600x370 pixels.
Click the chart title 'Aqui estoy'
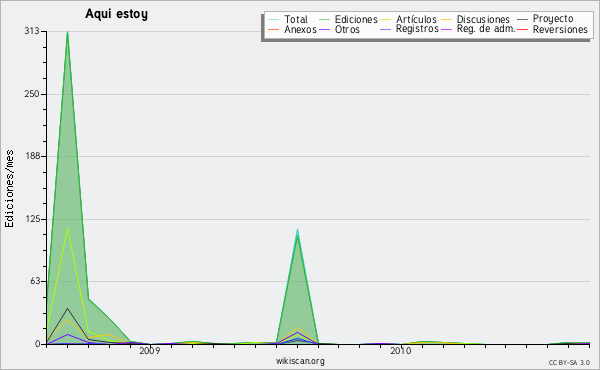(x=116, y=14)
